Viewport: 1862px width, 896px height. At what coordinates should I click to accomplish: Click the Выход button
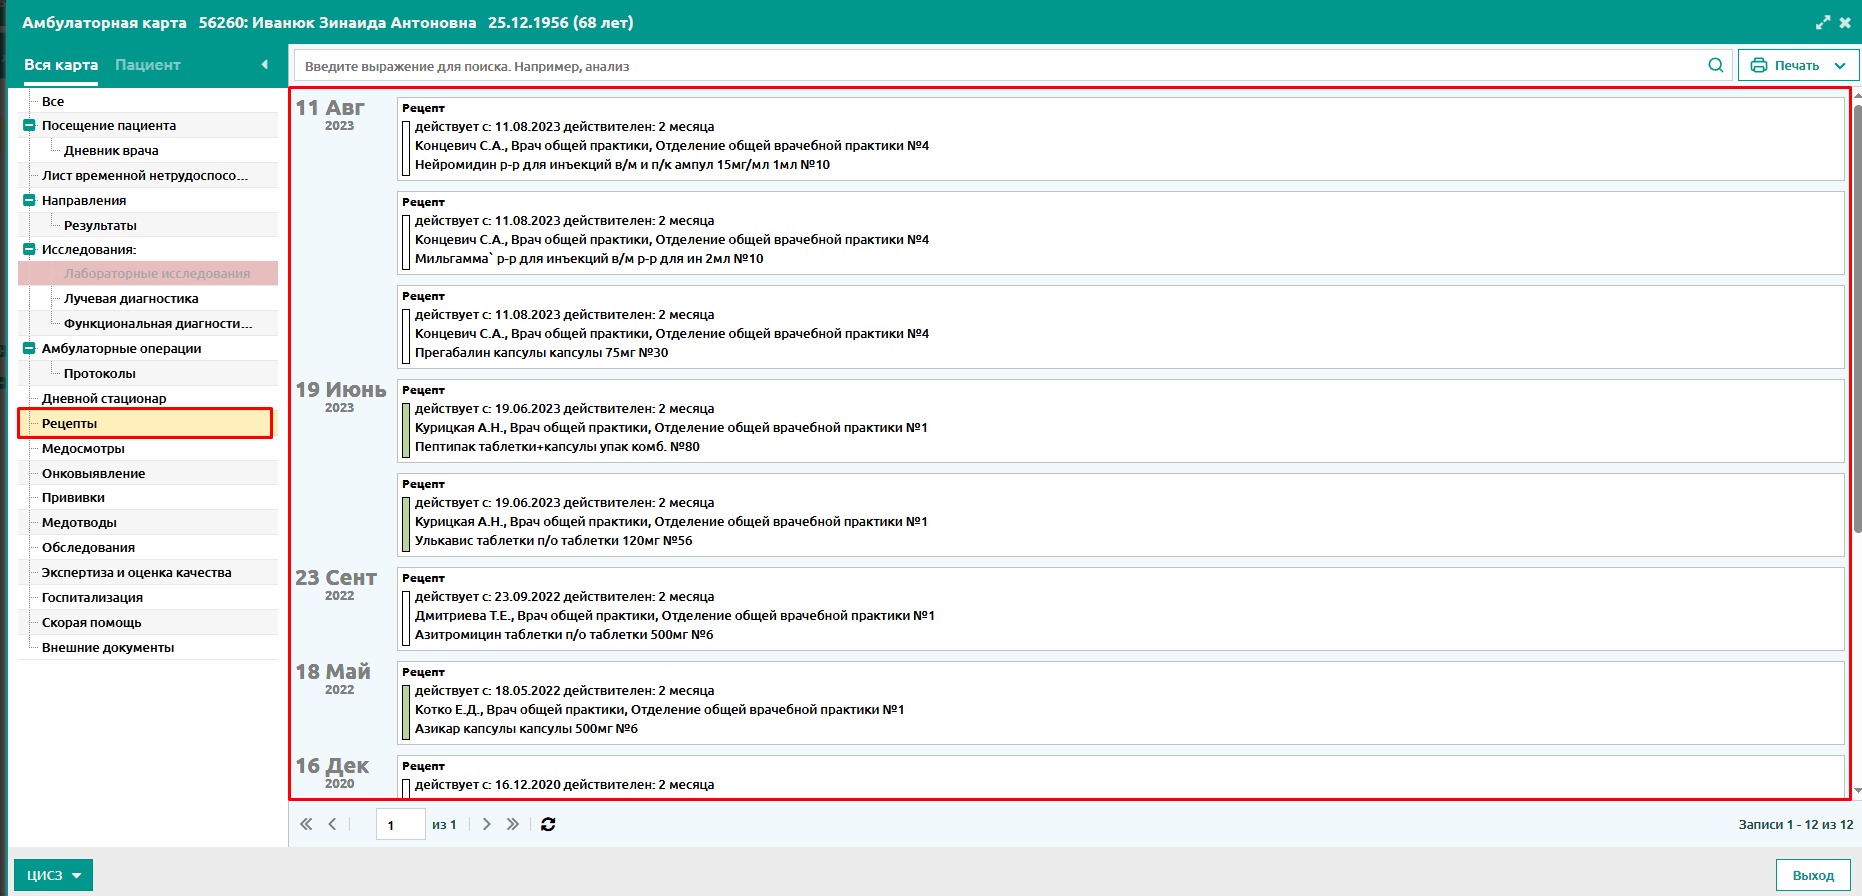click(x=1812, y=875)
